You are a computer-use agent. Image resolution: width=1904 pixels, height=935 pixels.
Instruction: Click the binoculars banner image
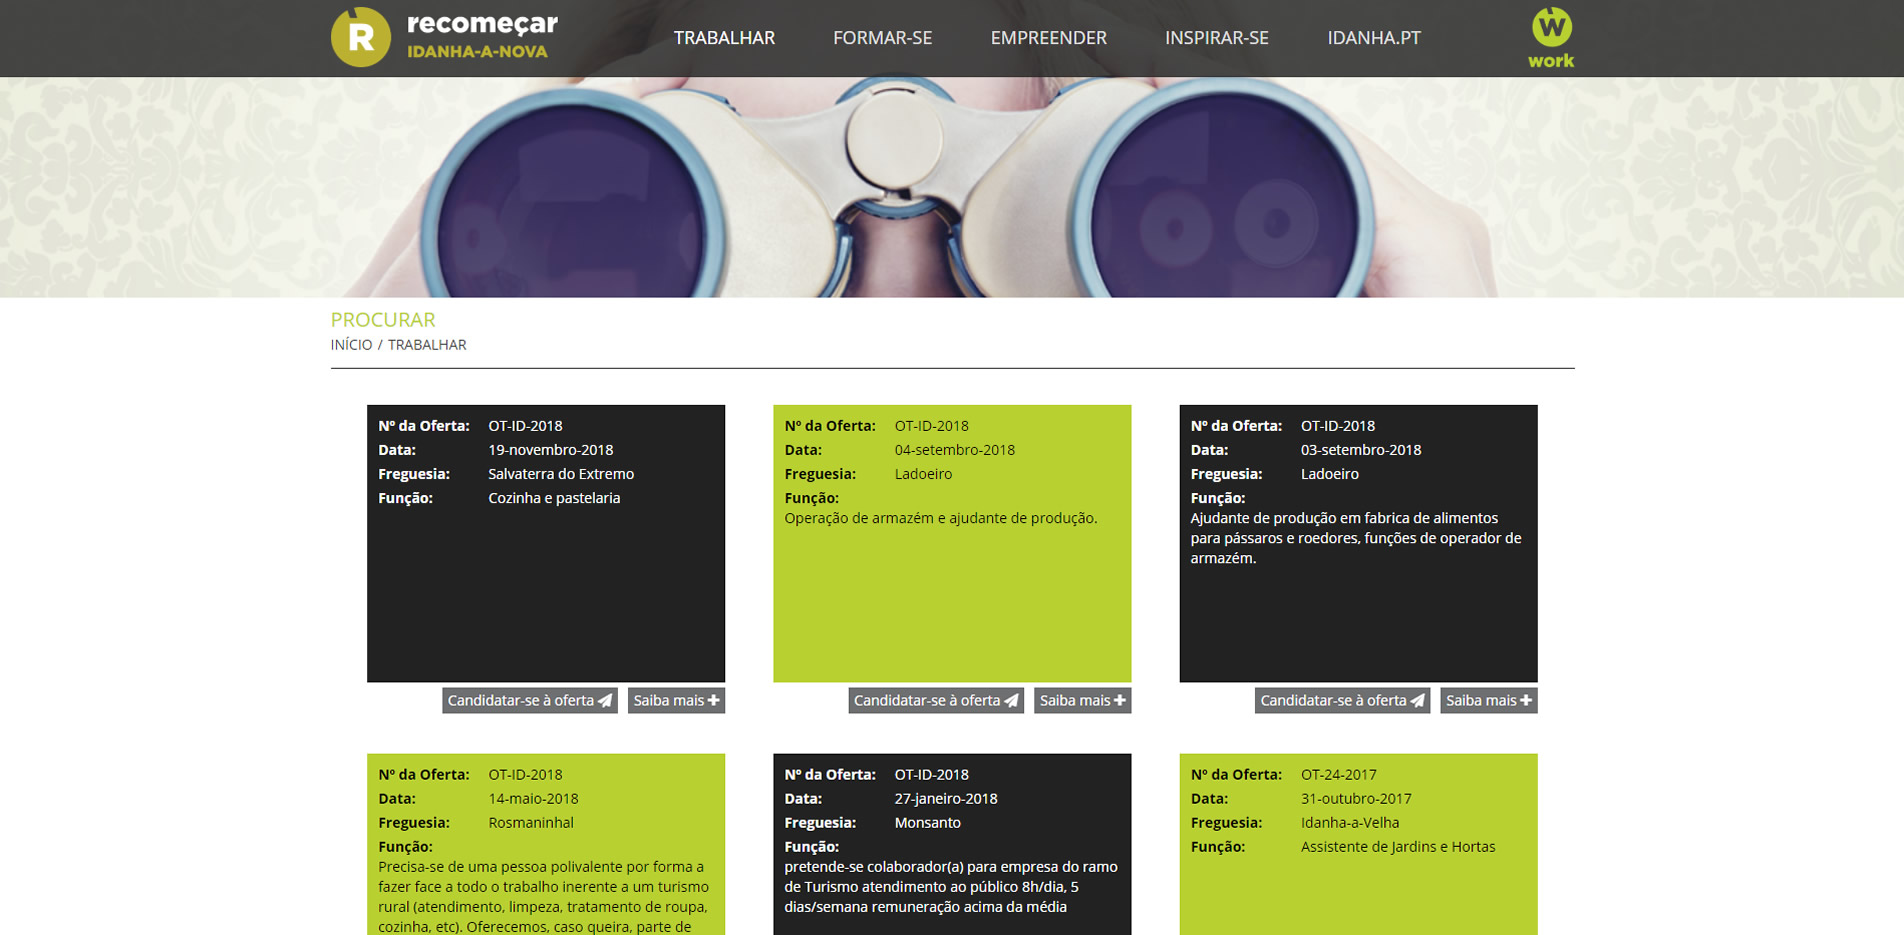click(x=952, y=187)
